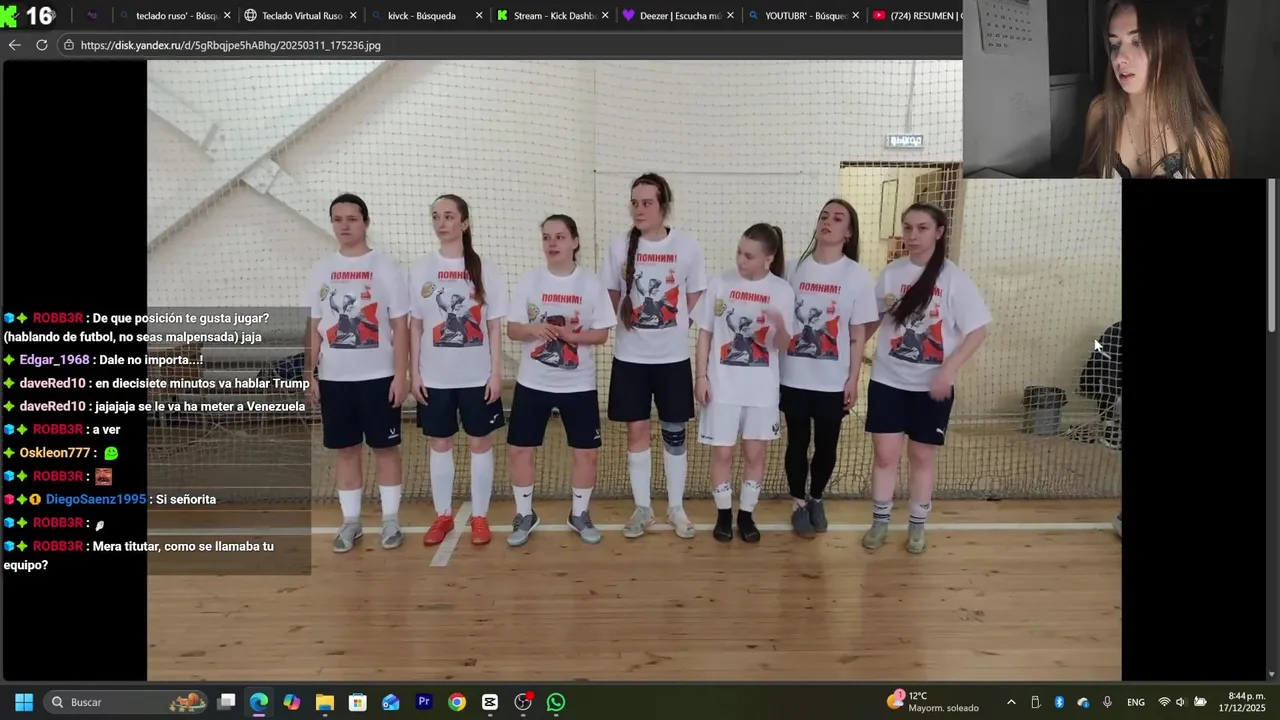Click username Edgar_1968 in chat
Image resolution: width=1280 pixels, height=720 pixels.
click(x=54, y=360)
